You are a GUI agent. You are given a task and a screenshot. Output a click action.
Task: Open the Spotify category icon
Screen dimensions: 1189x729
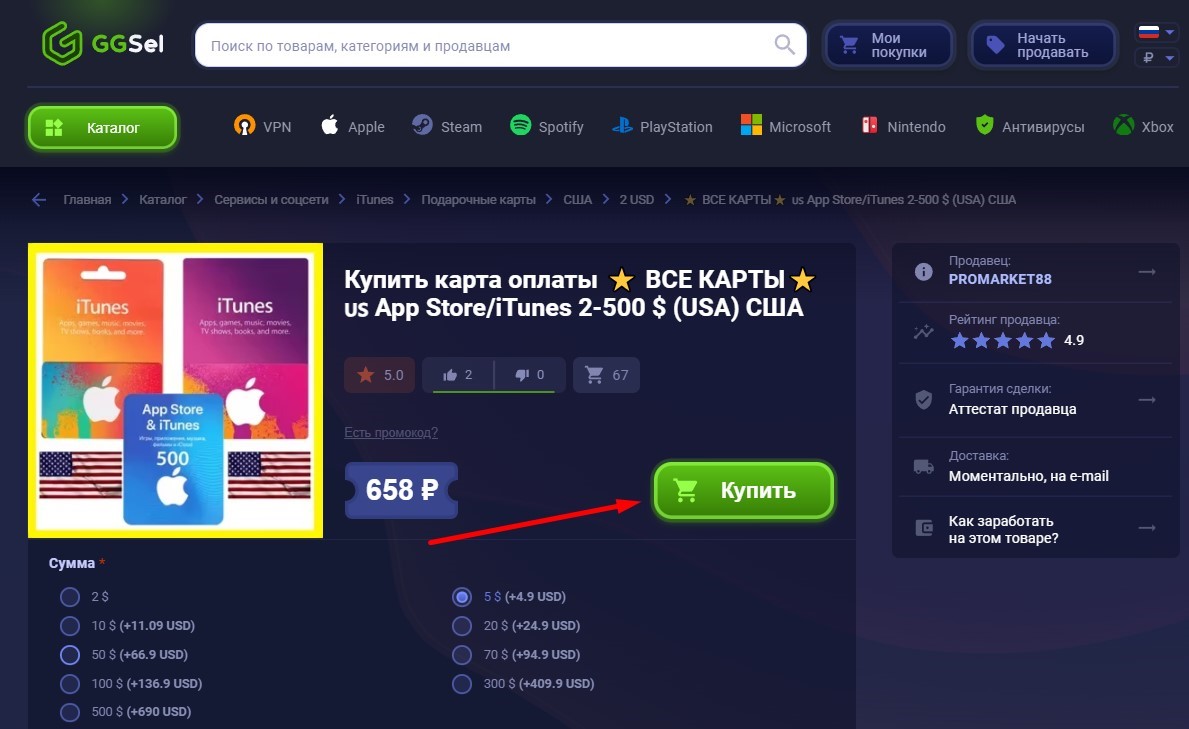pos(521,125)
